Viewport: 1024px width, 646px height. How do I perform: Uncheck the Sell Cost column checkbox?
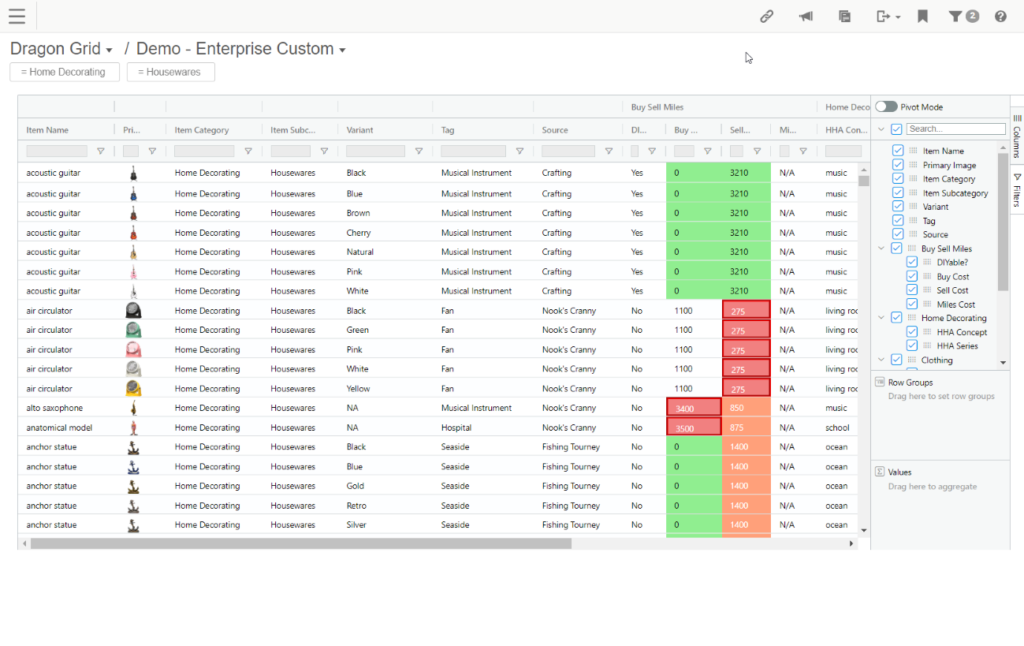pyautogui.click(x=912, y=290)
